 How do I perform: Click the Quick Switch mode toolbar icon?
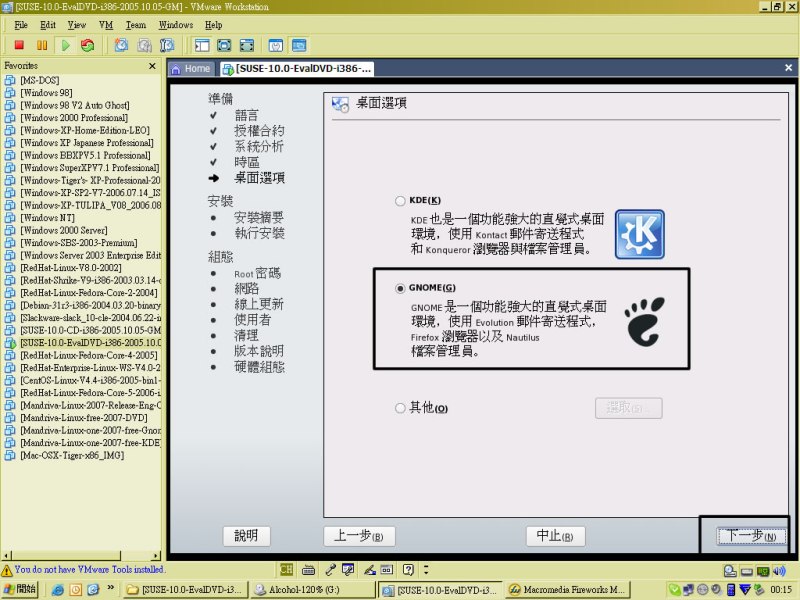coord(224,45)
